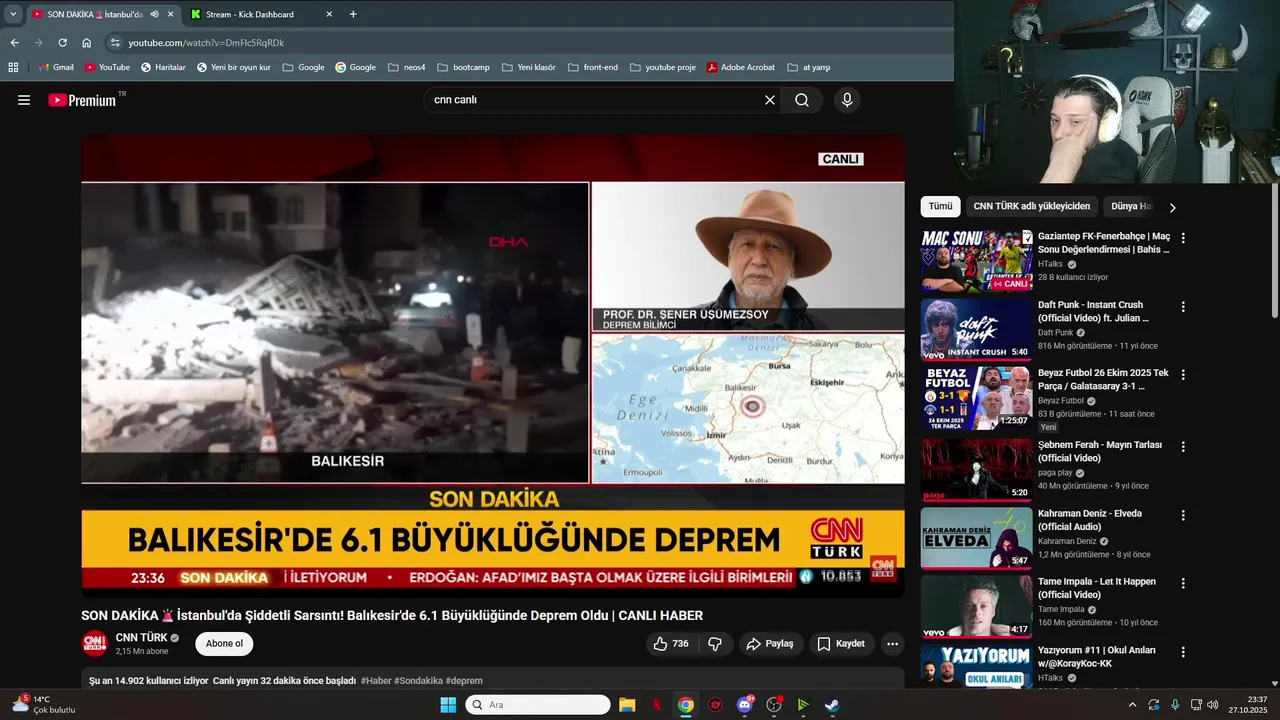This screenshot has width=1280, height=720.
Task: Open CNN TÜRK channel name link
Action: click(141, 638)
